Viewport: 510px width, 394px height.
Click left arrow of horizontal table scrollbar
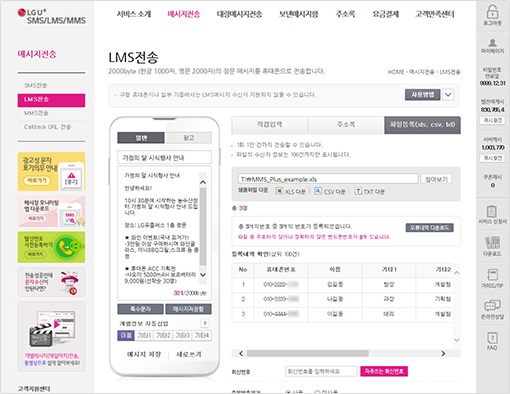[x=241, y=353]
